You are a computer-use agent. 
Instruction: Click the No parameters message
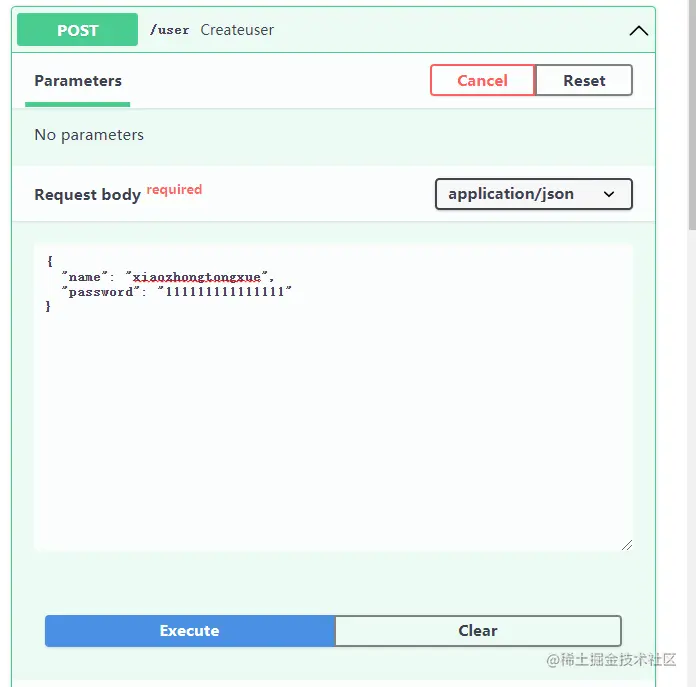pyautogui.click(x=89, y=134)
